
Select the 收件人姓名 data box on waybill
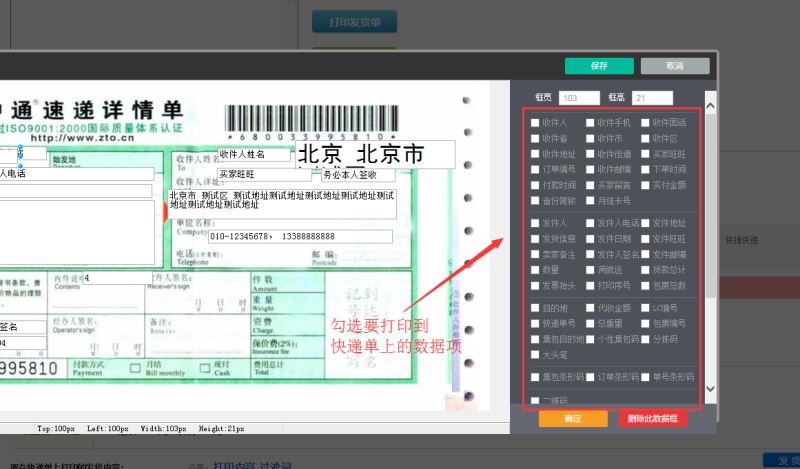click(254, 155)
